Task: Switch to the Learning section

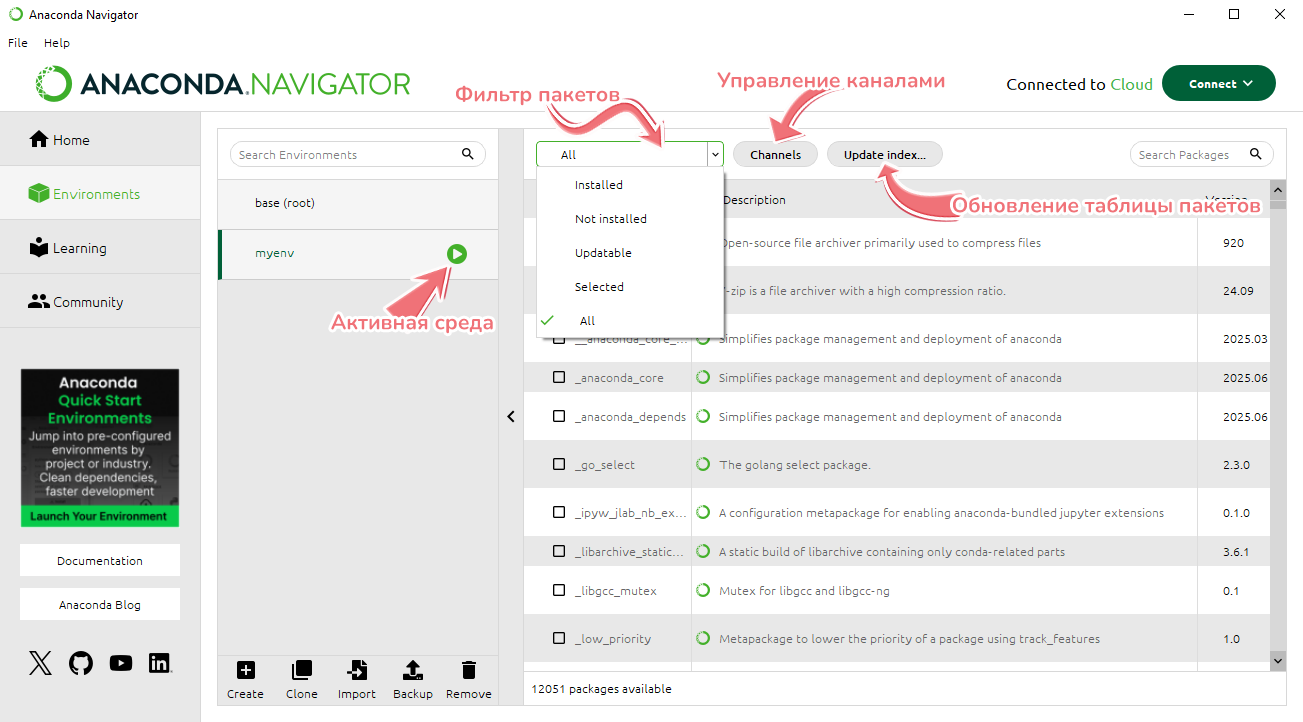Action: (79, 248)
